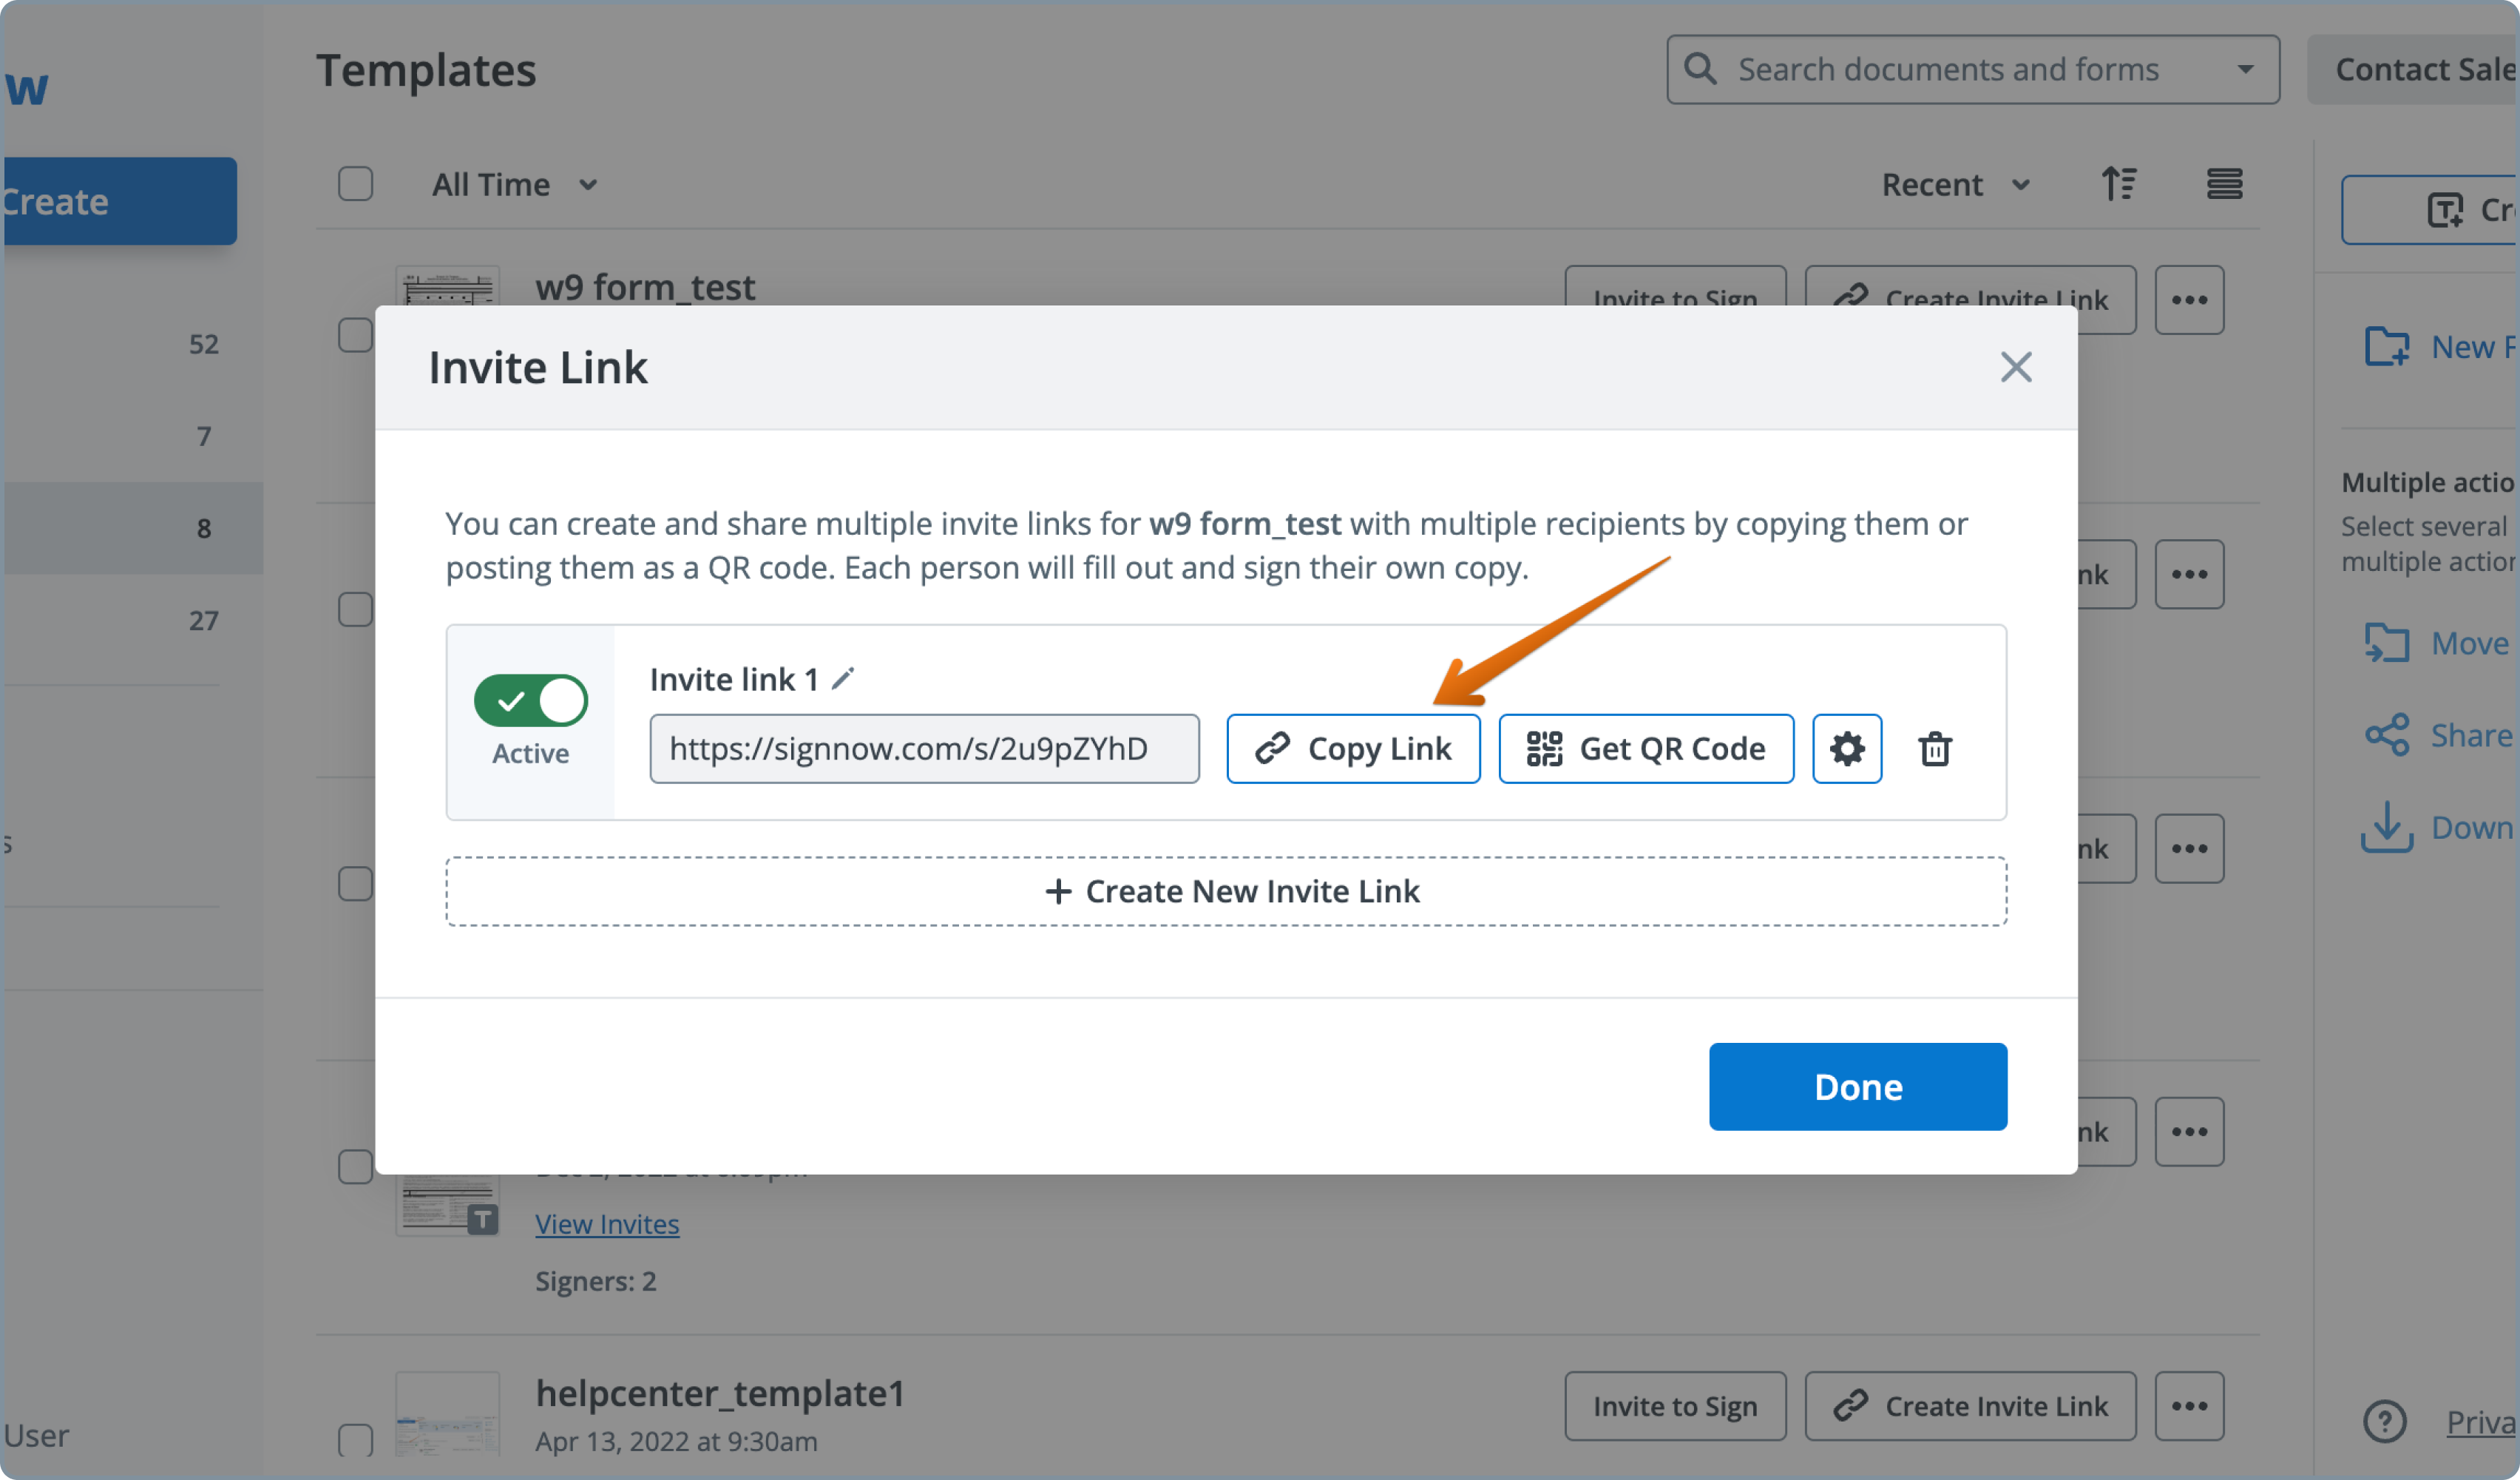Click the invite link settings gear icon

point(1846,748)
